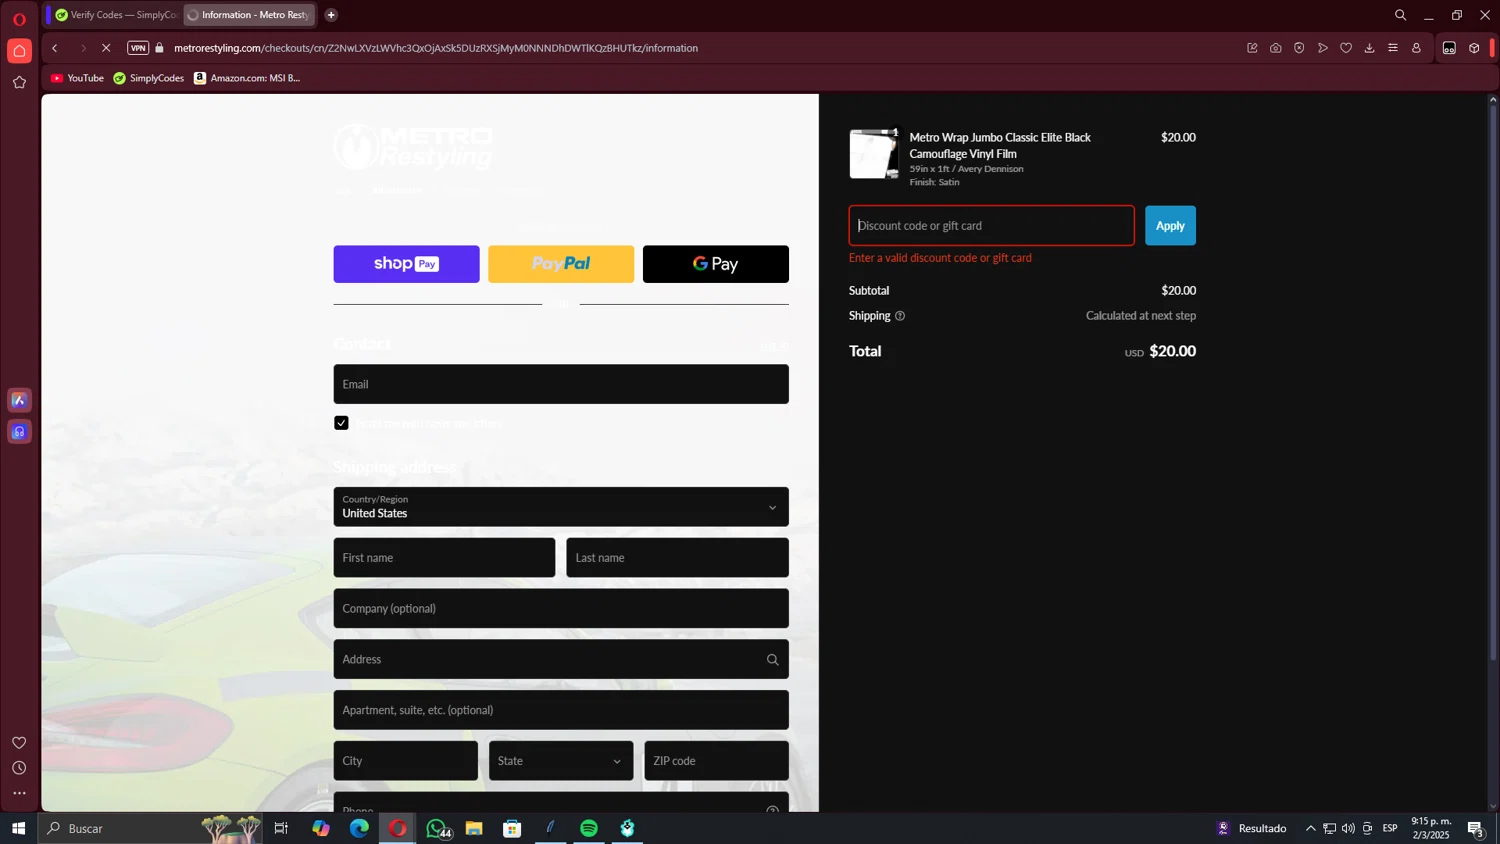Uncheck the email offers checkbox
1500x844 pixels.
coord(341,423)
